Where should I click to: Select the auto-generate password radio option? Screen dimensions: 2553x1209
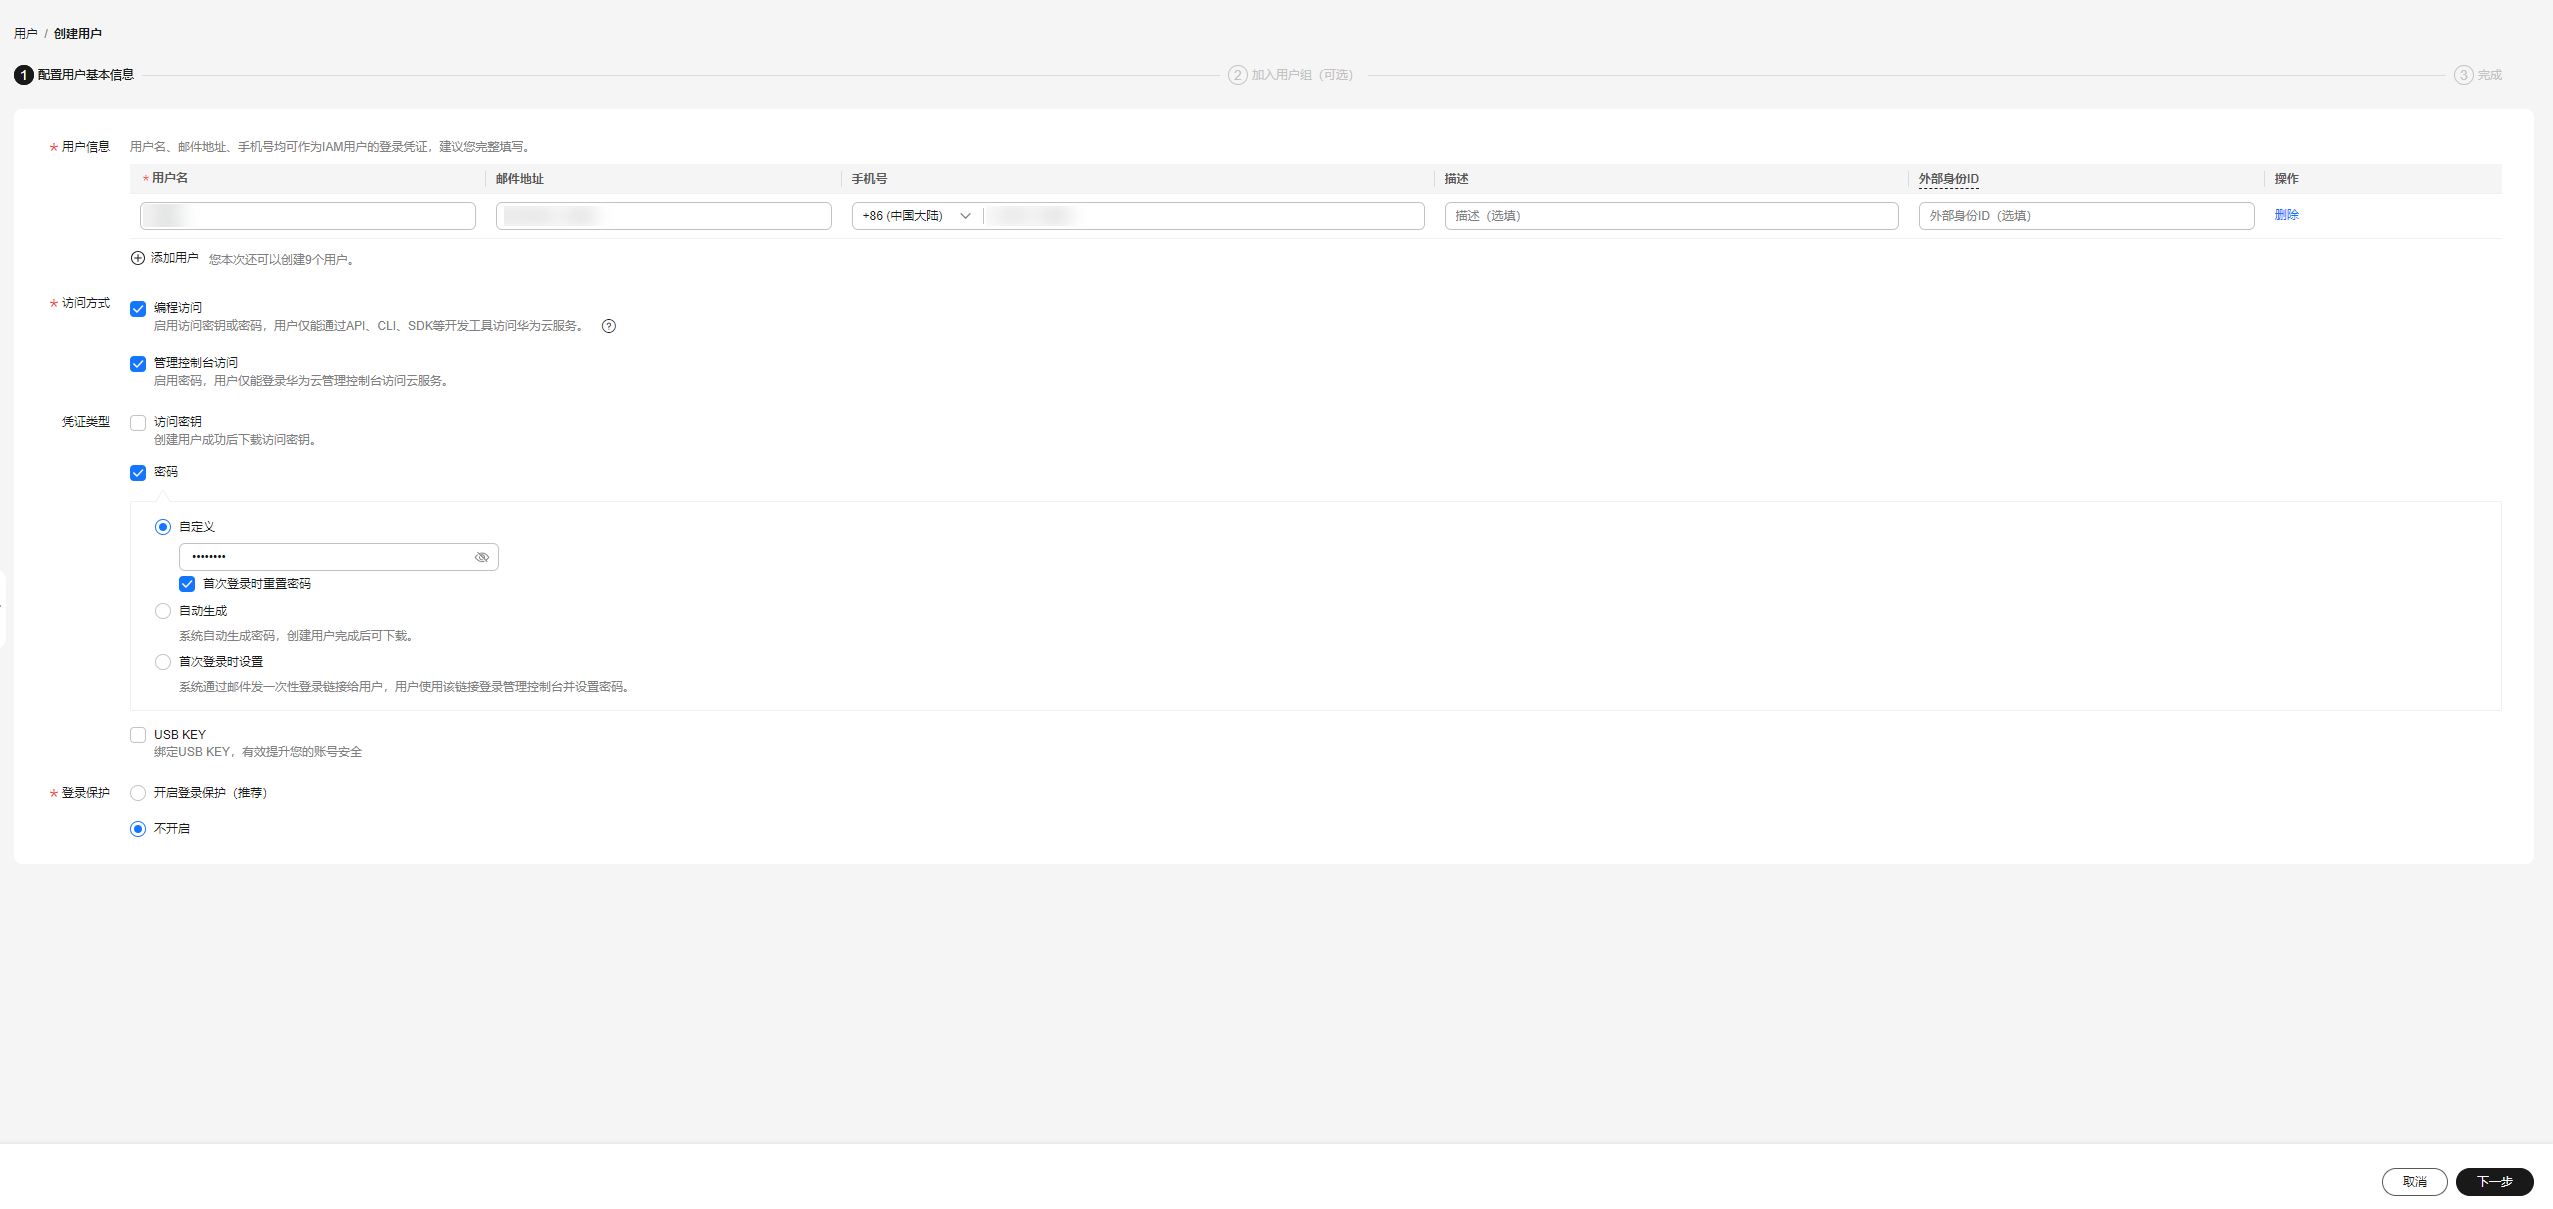(163, 611)
